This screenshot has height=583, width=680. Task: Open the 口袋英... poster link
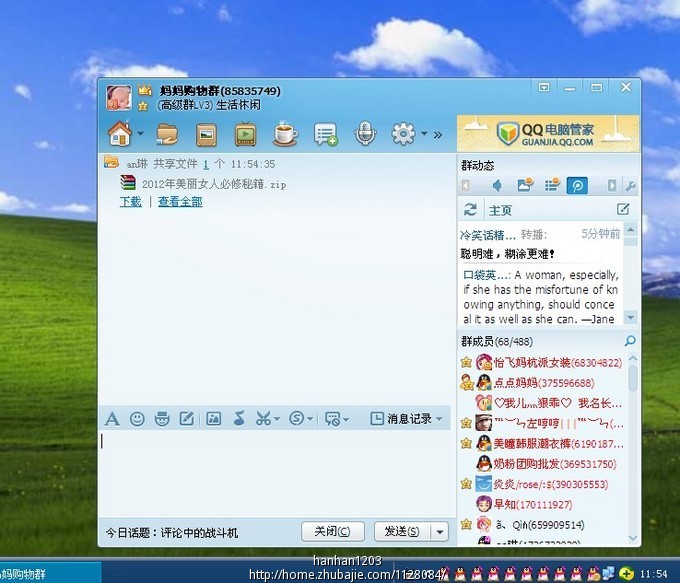[x=485, y=275]
